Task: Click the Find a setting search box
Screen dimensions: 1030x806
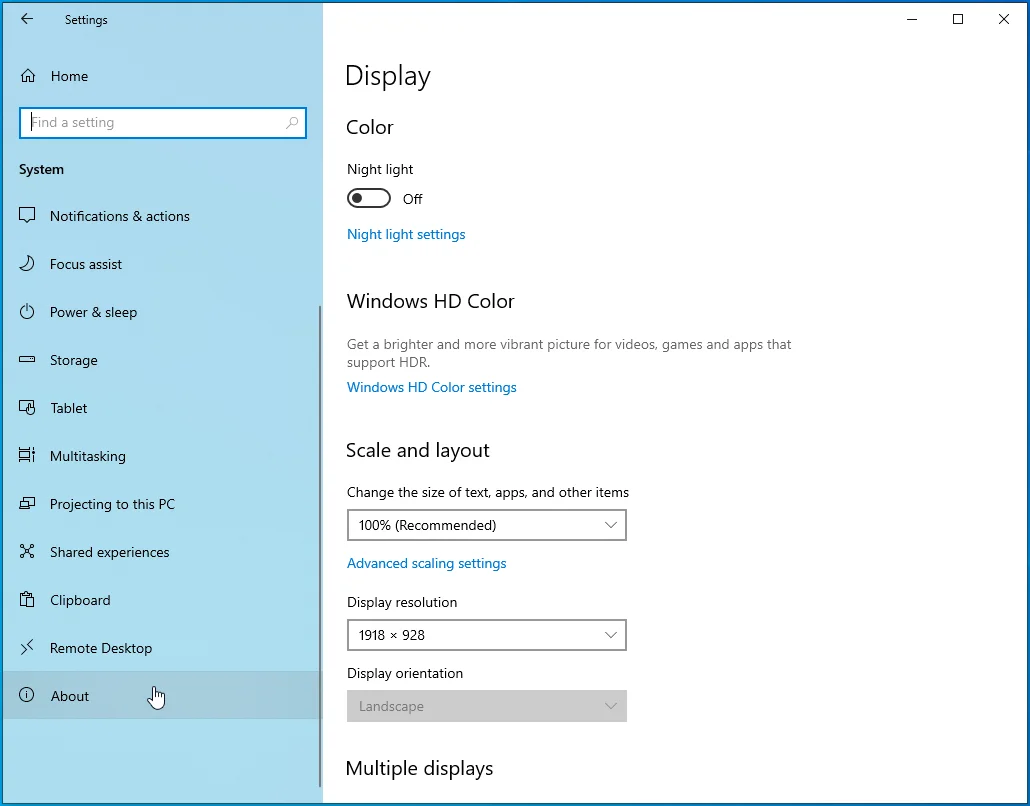Action: click(x=163, y=123)
